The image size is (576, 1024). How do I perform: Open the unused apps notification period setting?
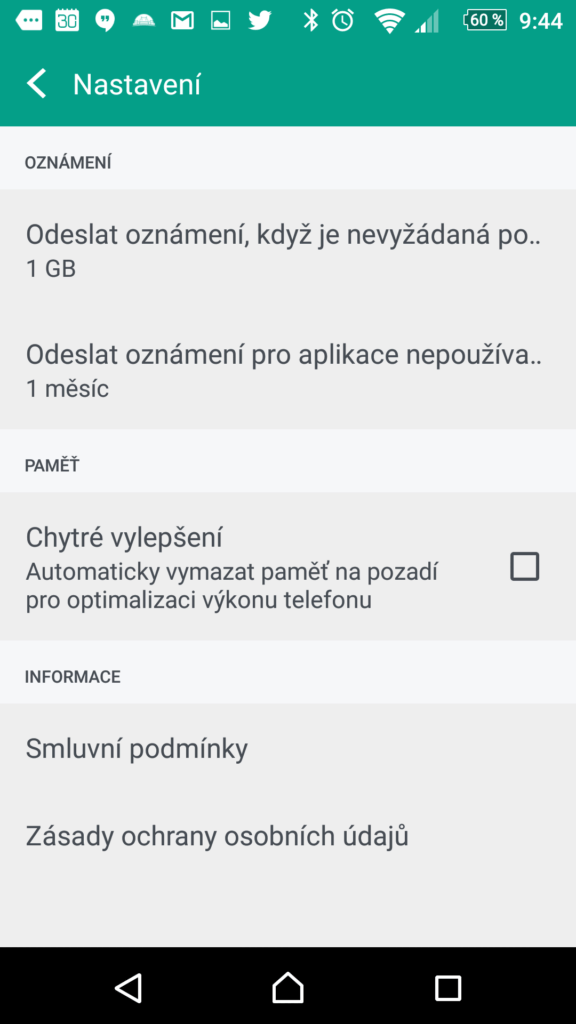pos(288,370)
